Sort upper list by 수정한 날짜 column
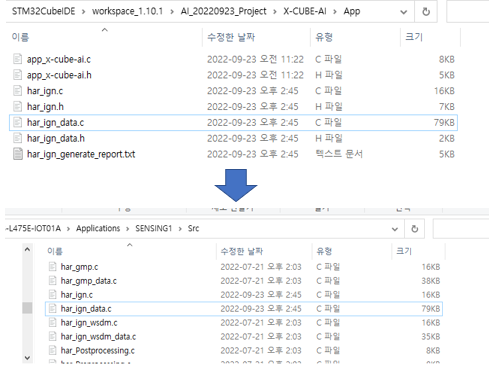The height and width of the screenshot is (371, 489). (x=231, y=37)
